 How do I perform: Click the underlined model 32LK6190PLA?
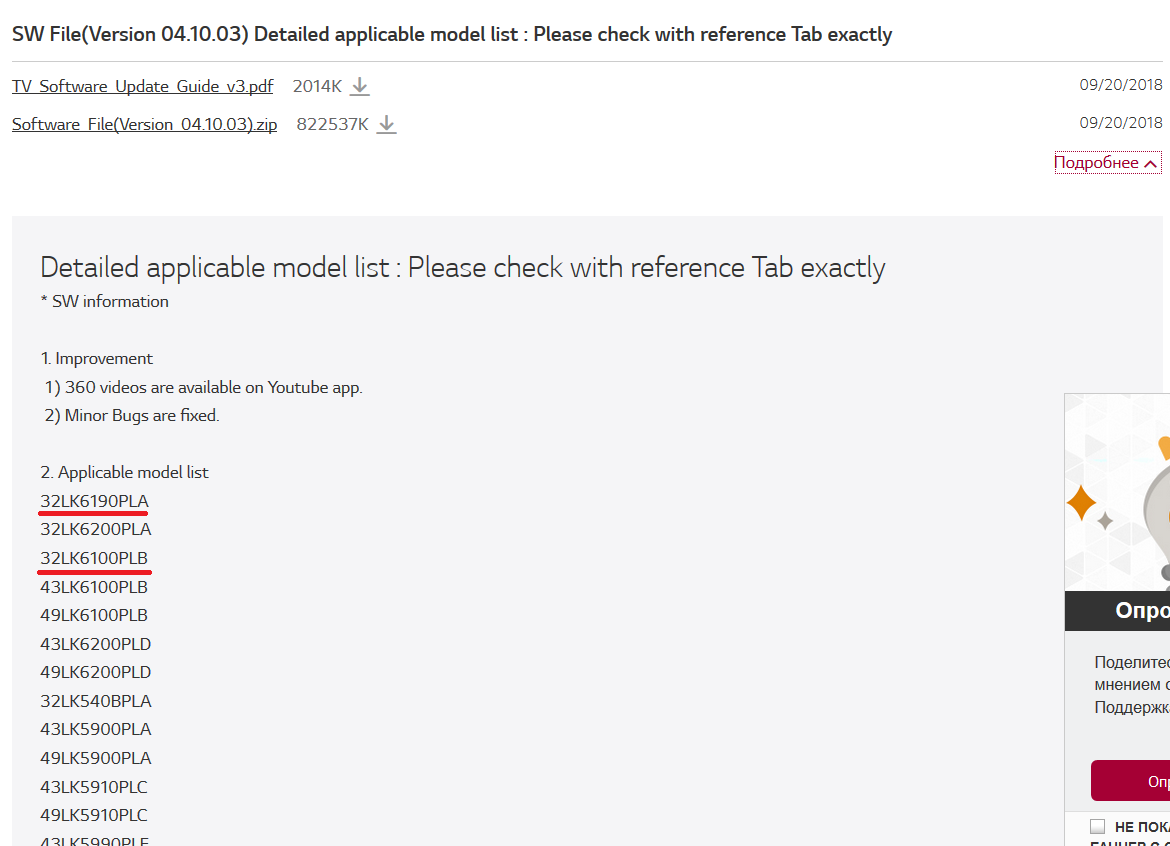(94, 501)
